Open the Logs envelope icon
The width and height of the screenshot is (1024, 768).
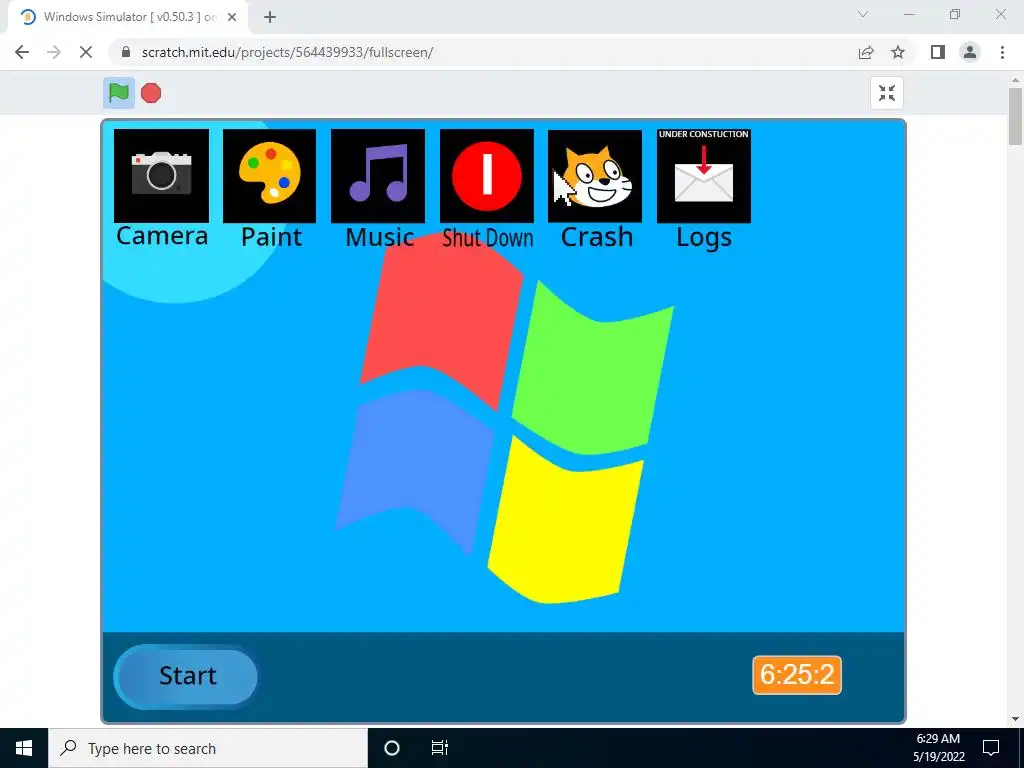pos(703,176)
